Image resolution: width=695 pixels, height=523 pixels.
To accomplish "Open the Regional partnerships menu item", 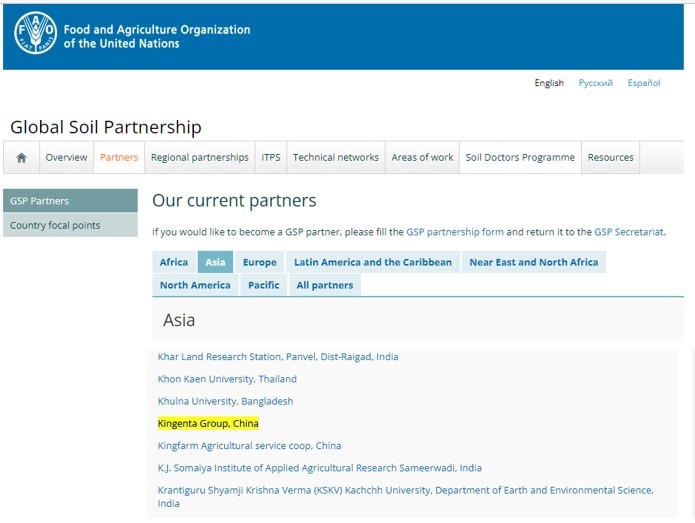I will tap(199, 158).
